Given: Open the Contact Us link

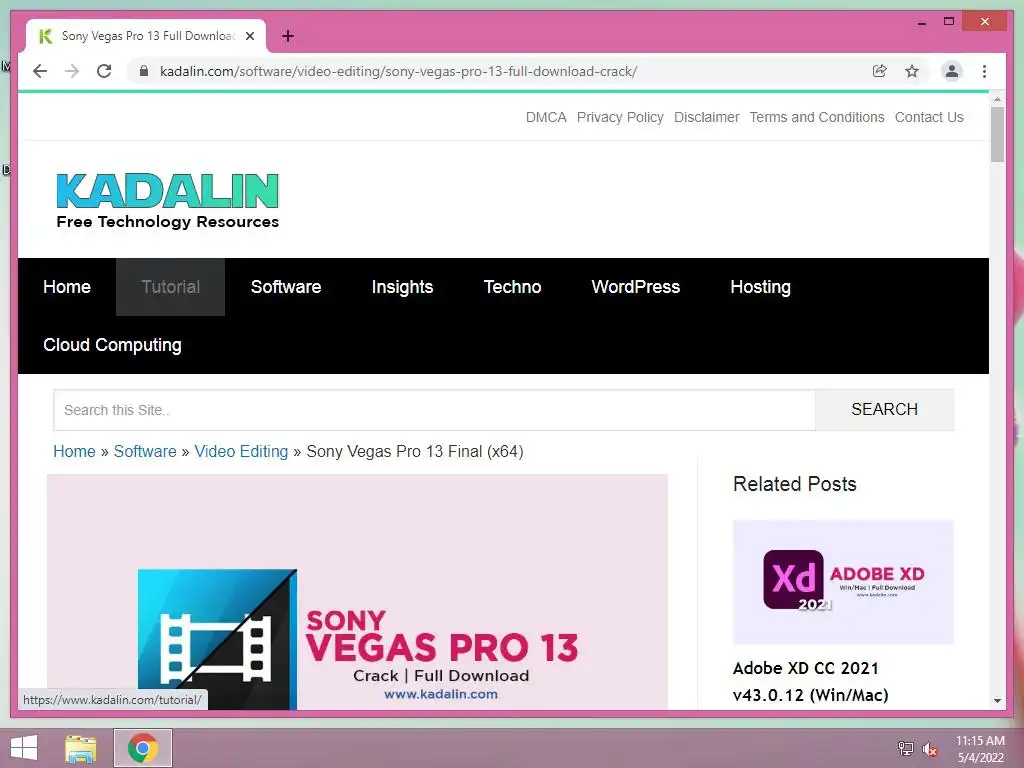Looking at the screenshot, I should pyautogui.click(x=929, y=118).
